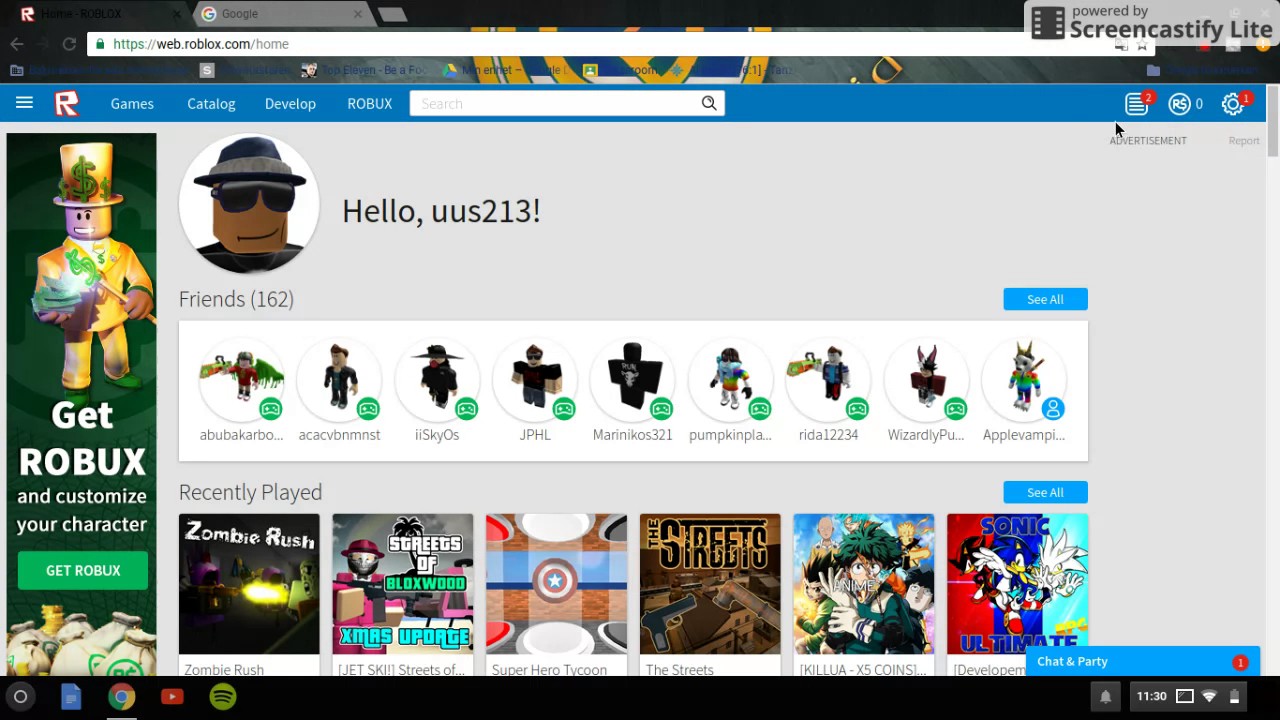This screenshot has height=720, width=1280.
Task: Click the search magnifier icon
Action: [709, 103]
